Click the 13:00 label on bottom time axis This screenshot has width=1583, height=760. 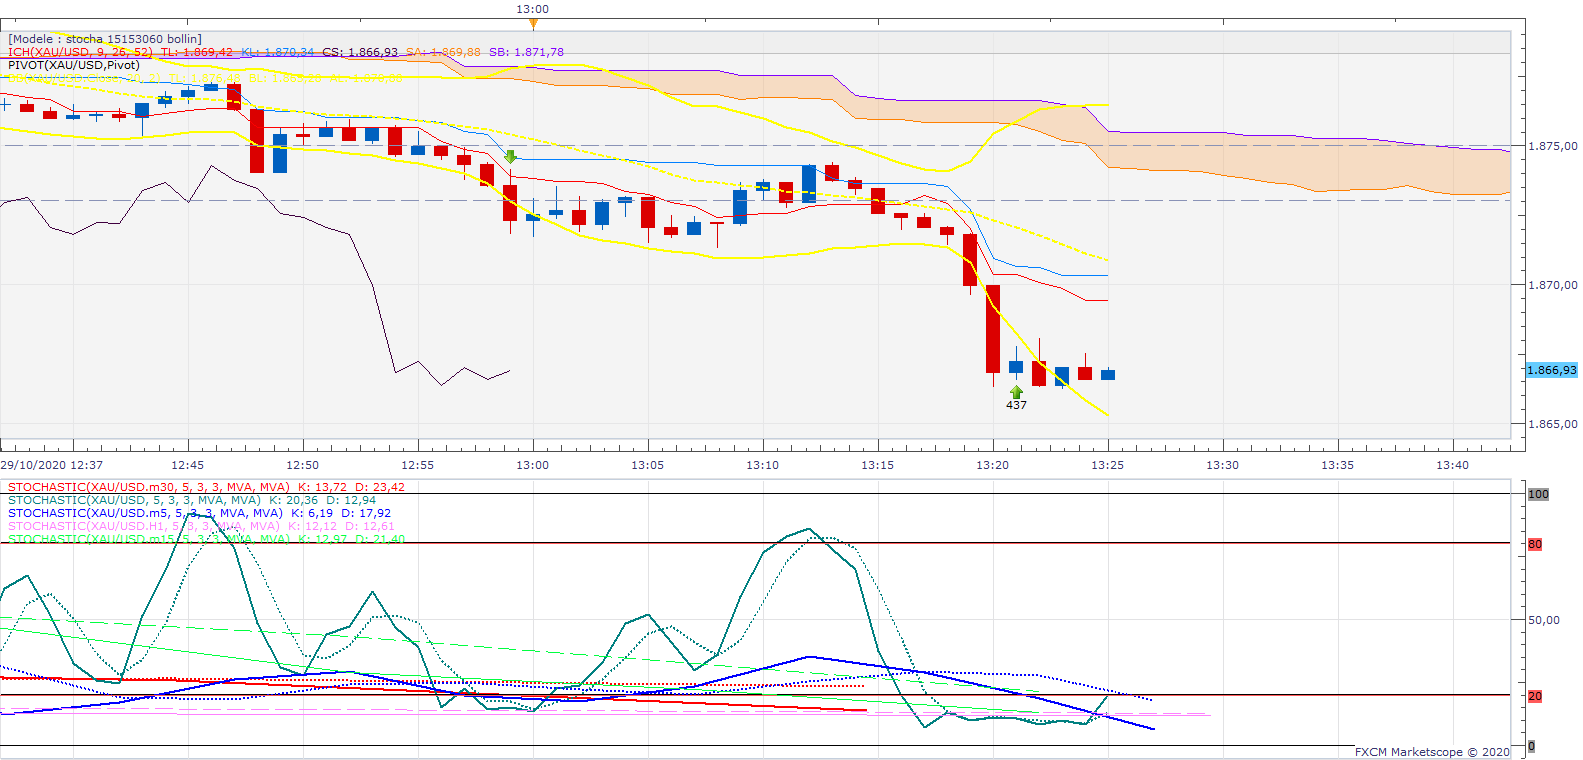pos(533,465)
